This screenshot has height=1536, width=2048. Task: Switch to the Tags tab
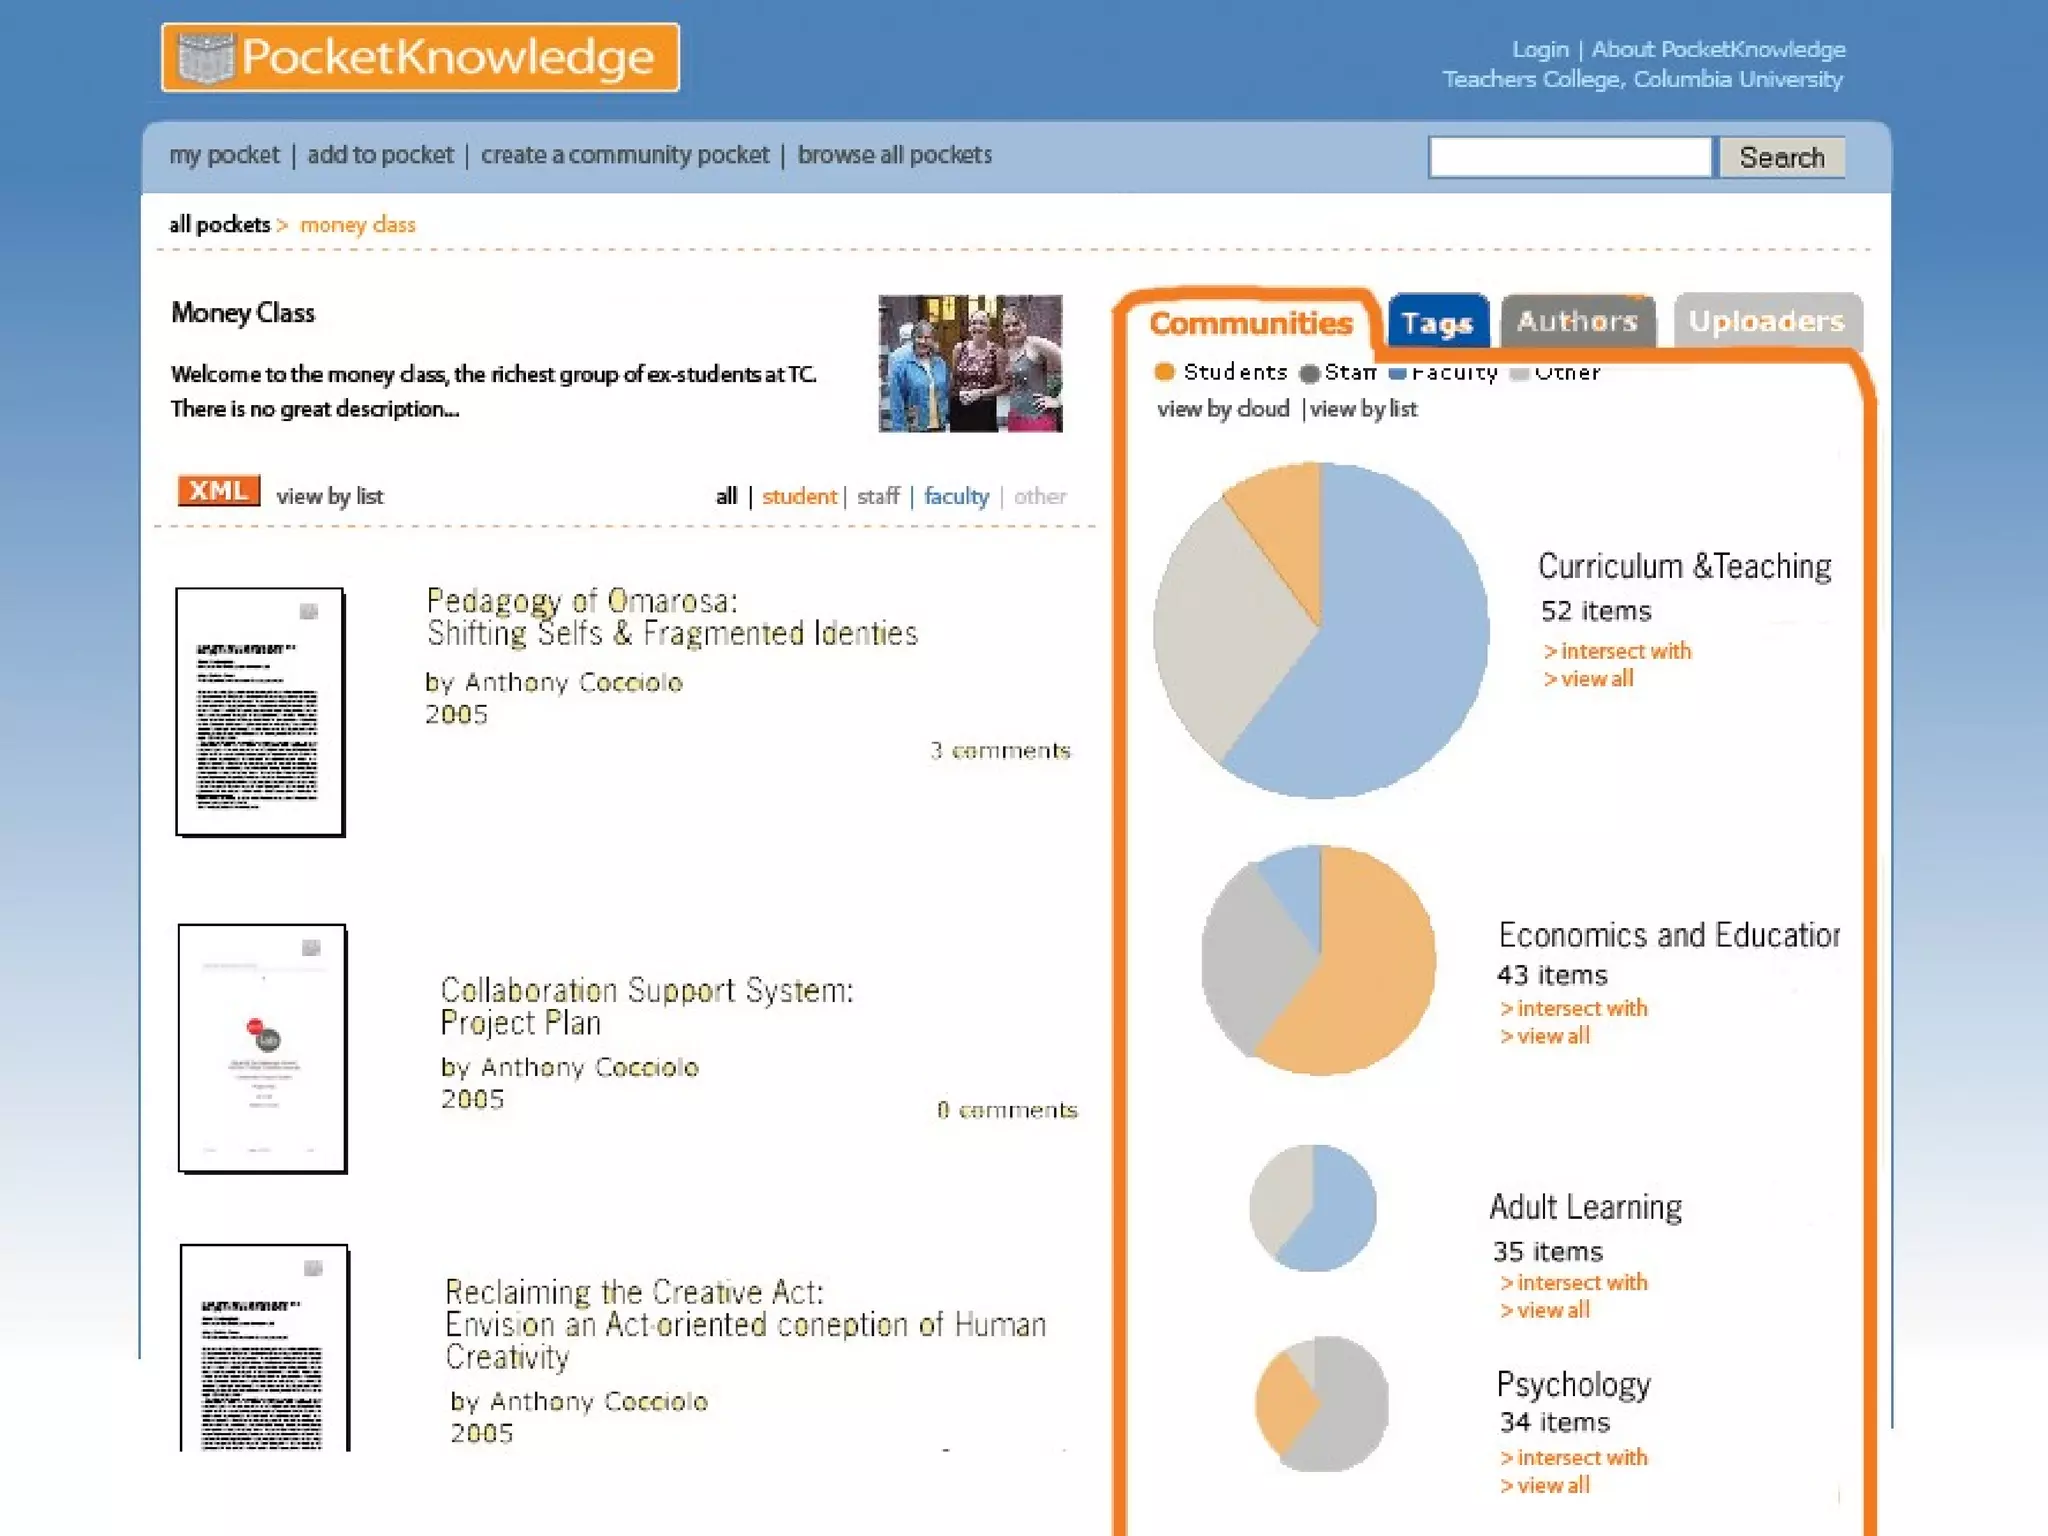coord(1437,323)
